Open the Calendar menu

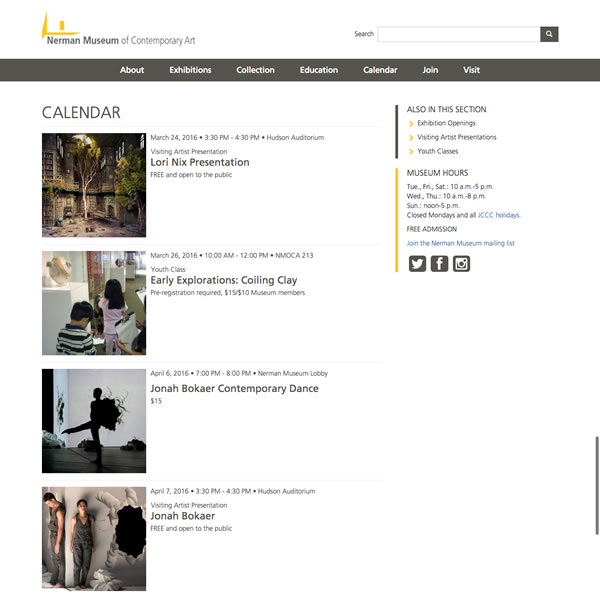[x=380, y=70]
